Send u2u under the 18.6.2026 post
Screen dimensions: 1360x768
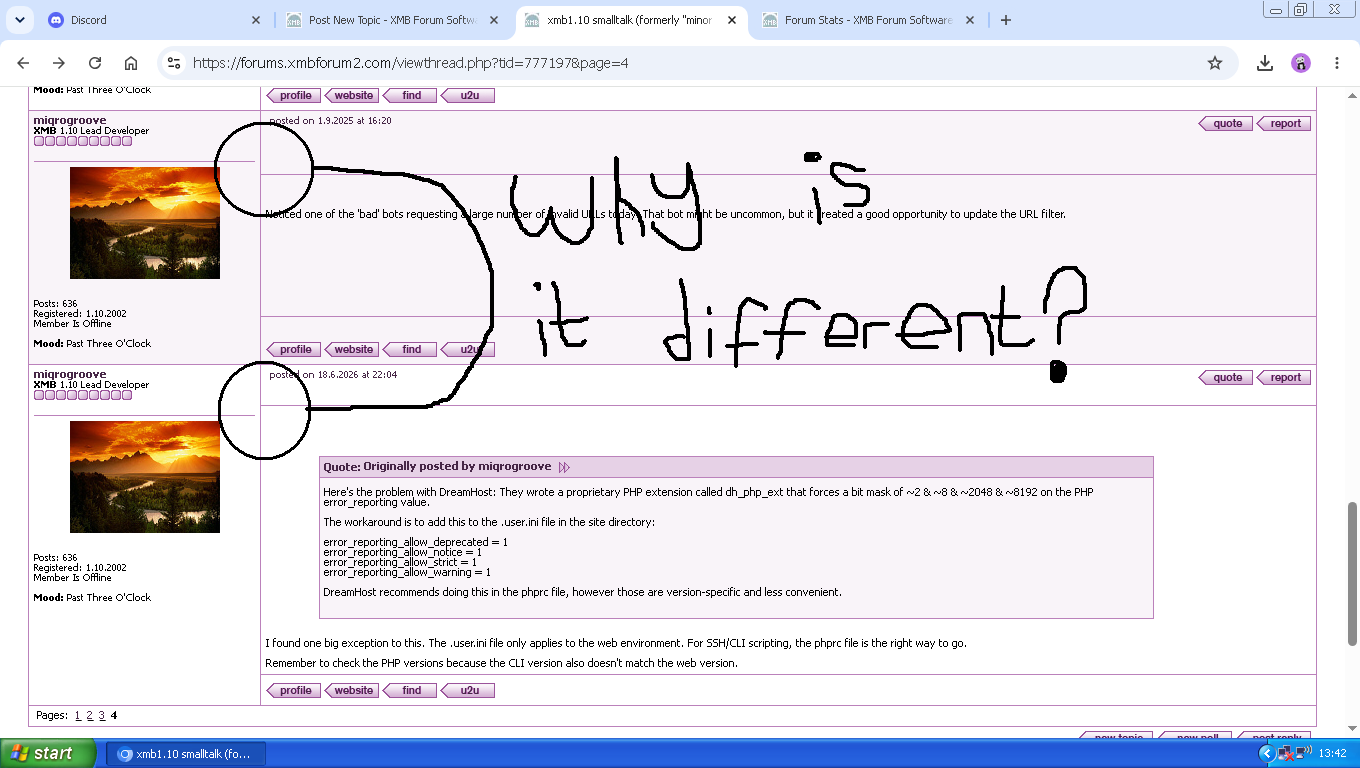tap(468, 691)
